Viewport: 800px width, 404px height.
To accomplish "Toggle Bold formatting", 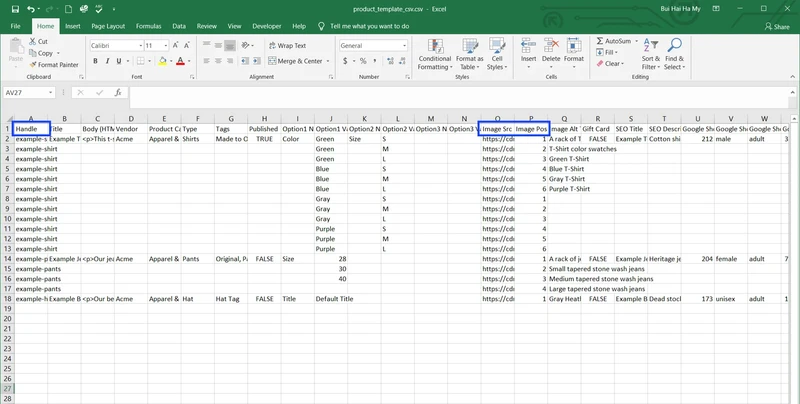I will click(x=95, y=61).
